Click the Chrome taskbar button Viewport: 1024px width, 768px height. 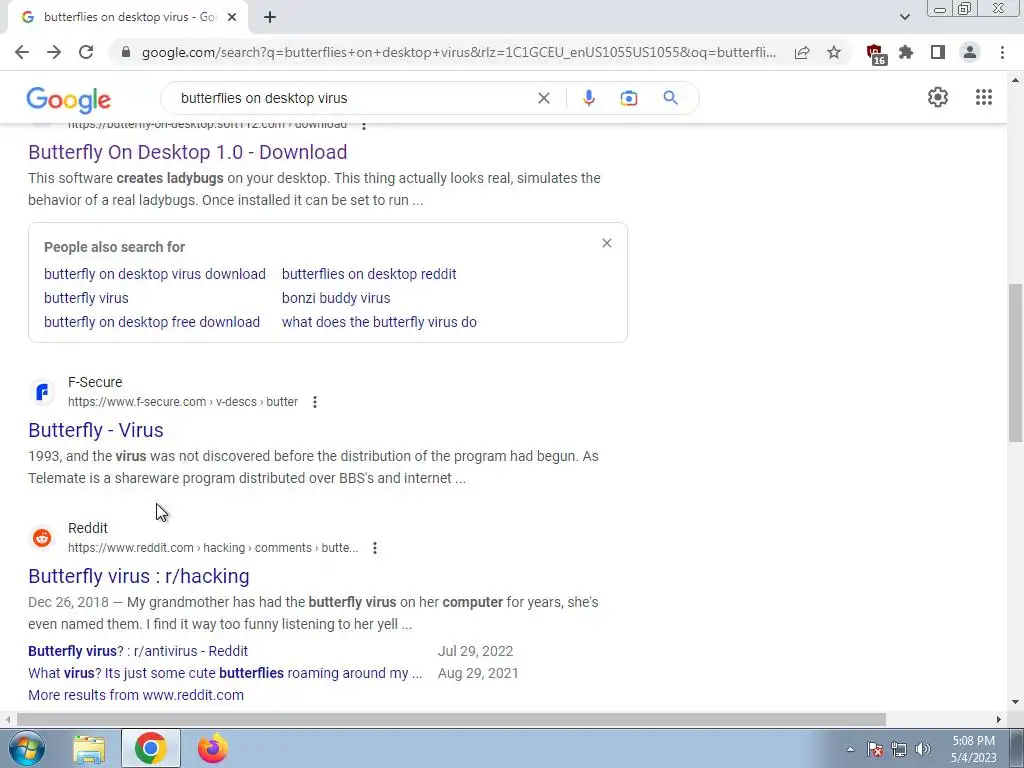(151, 748)
